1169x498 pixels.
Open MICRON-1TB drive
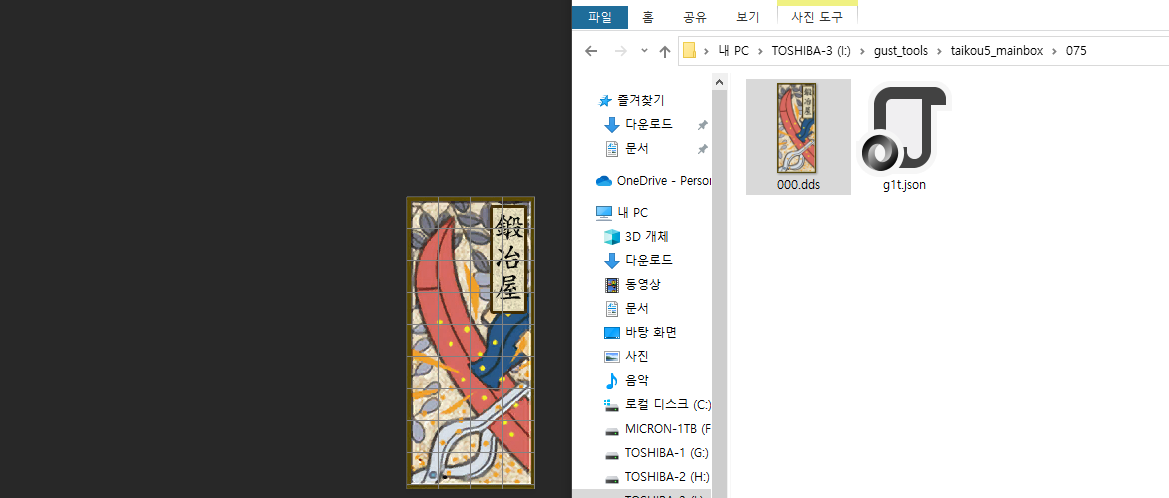coord(668,429)
